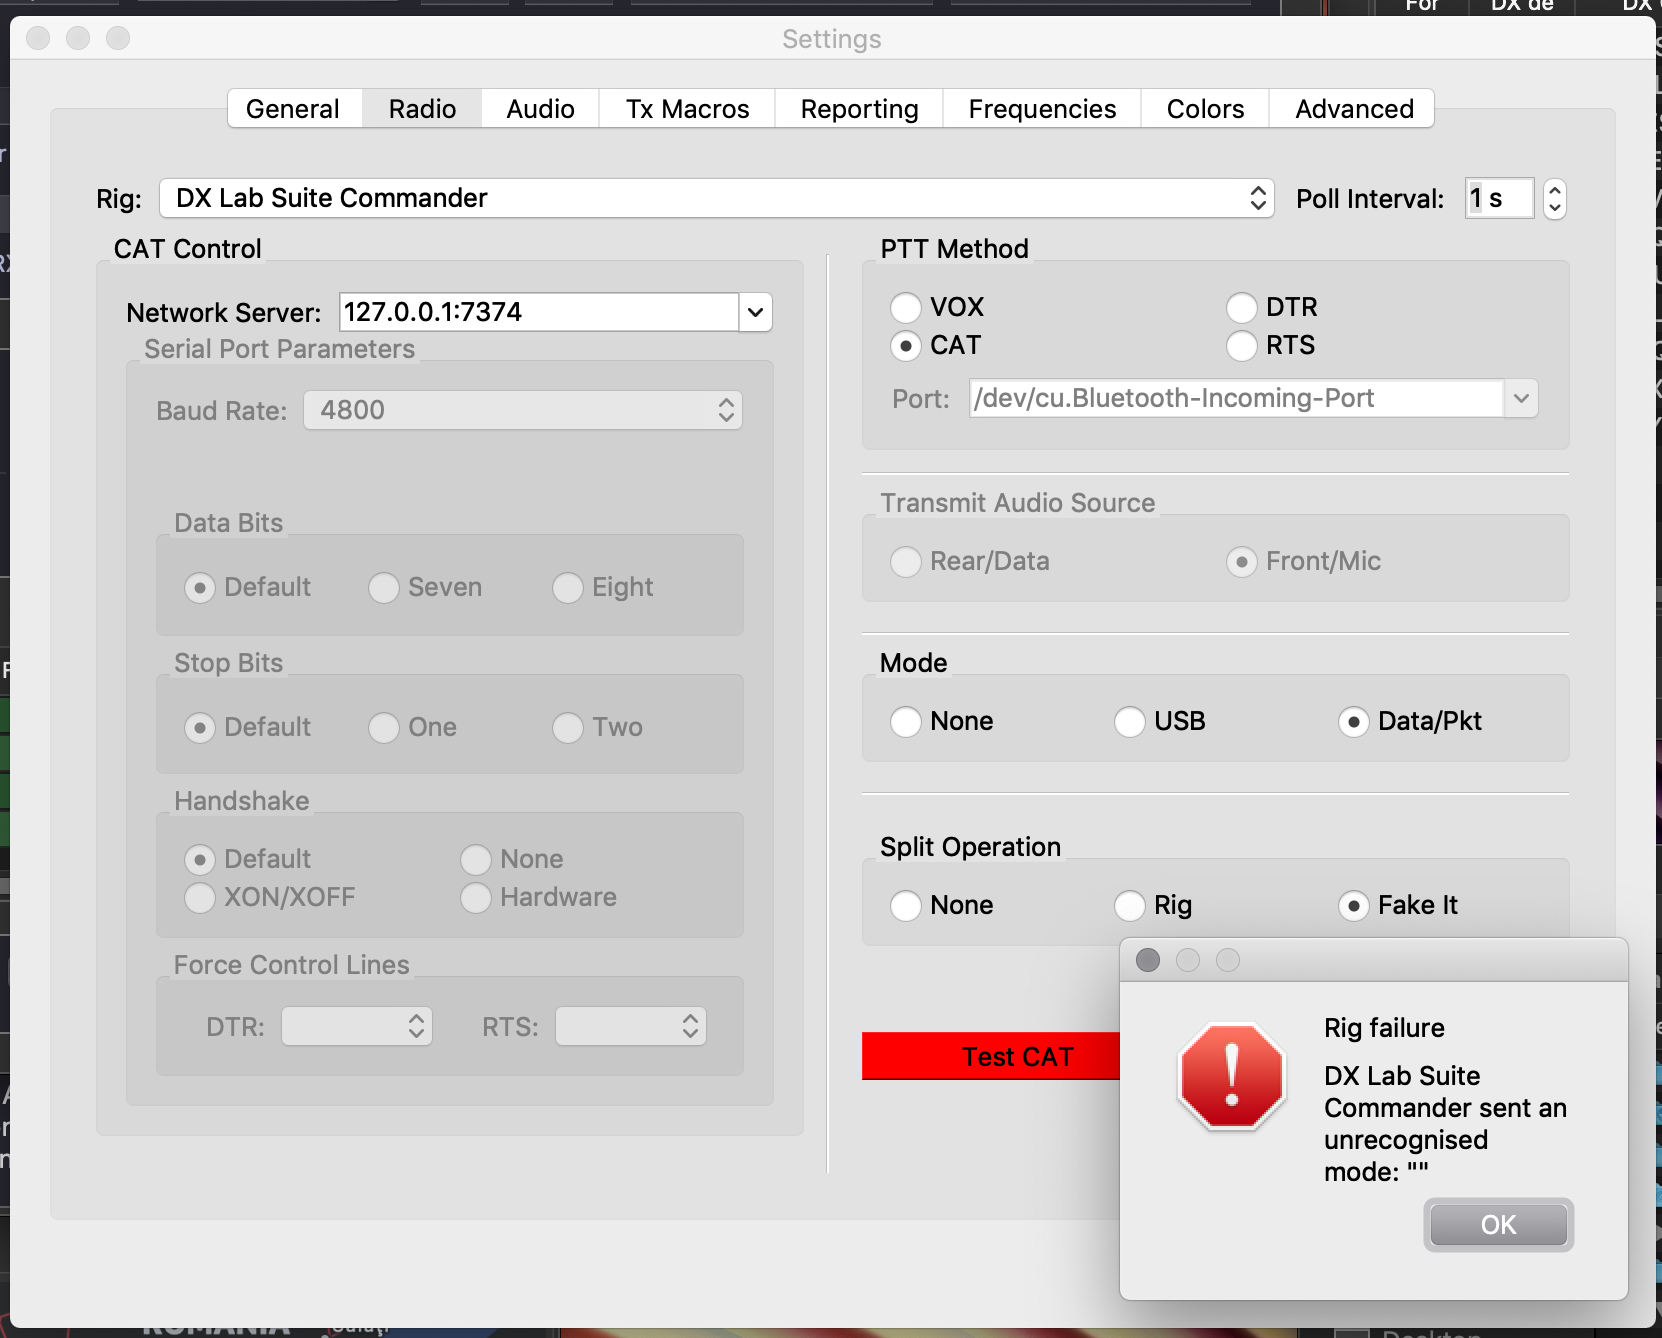Open the Frequencies tab
This screenshot has width=1662, height=1338.
(x=1041, y=109)
